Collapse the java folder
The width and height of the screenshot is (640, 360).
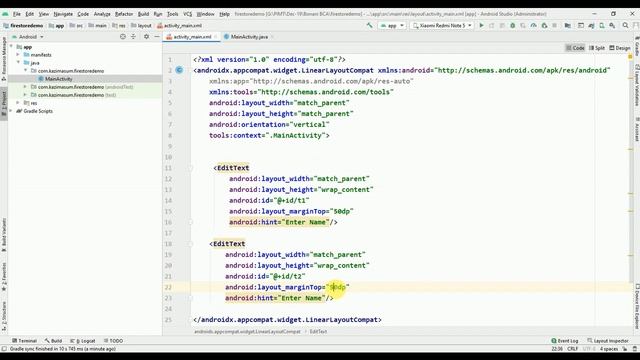click(x=18, y=63)
